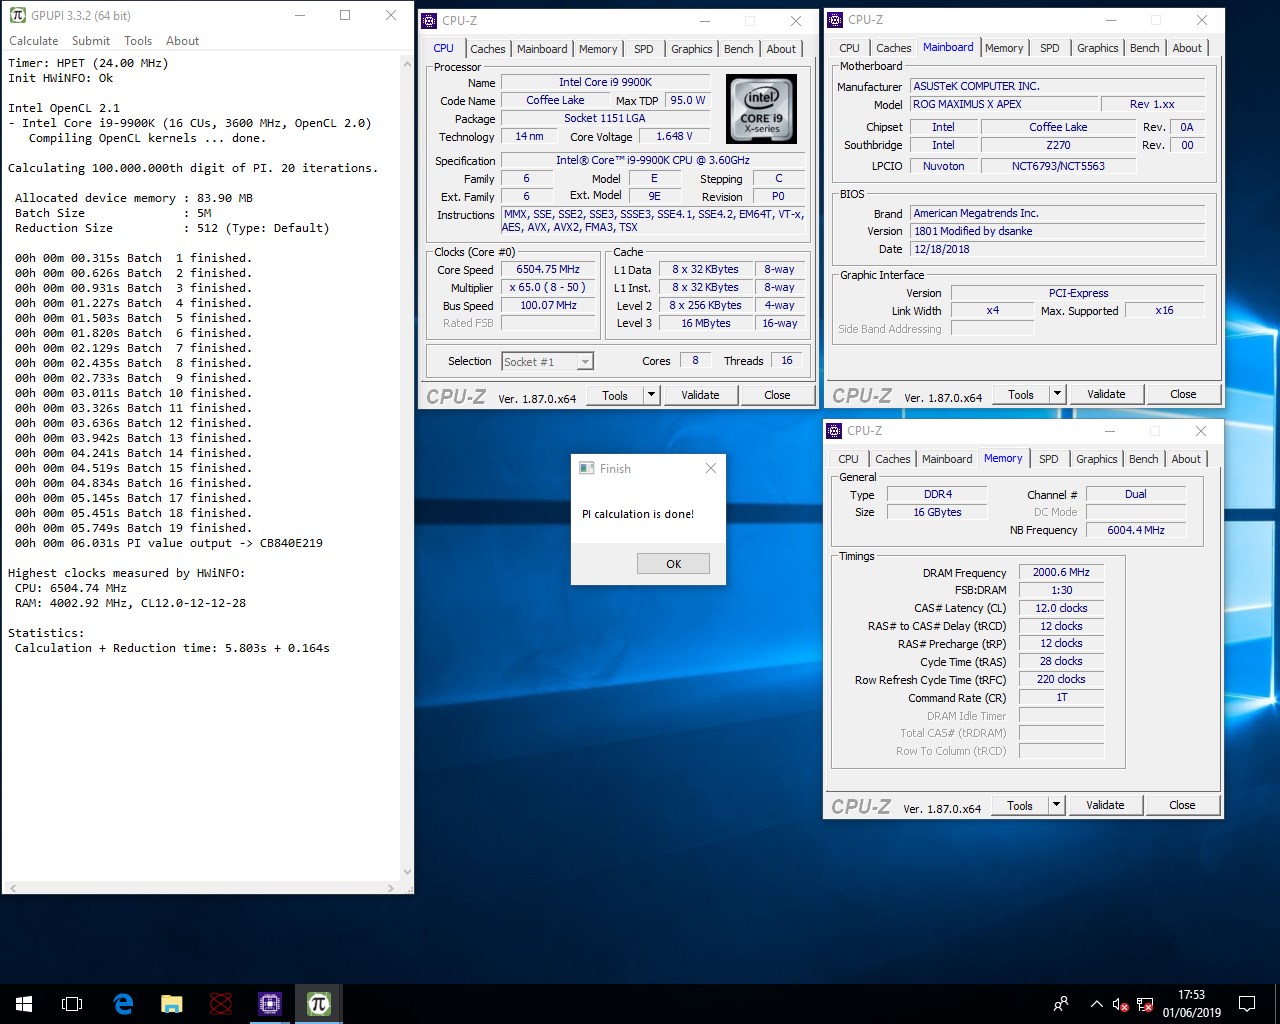Click the purple CPU-Z icon on the taskbar
Screen dimensions: 1280x1024
point(269,1003)
